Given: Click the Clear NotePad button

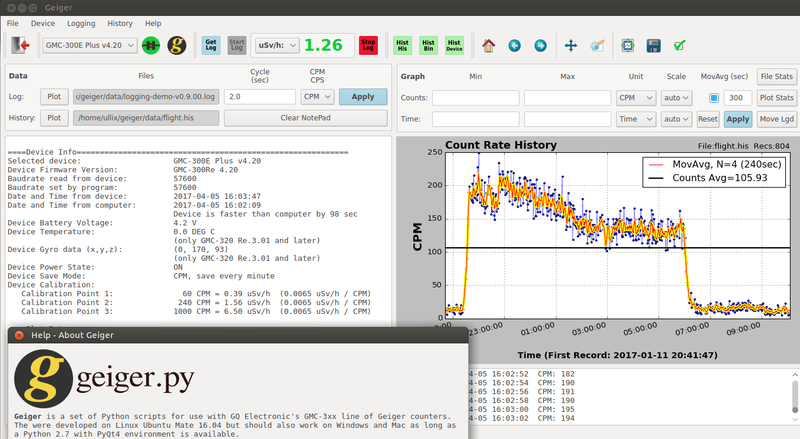Looking at the screenshot, I should (305, 118).
